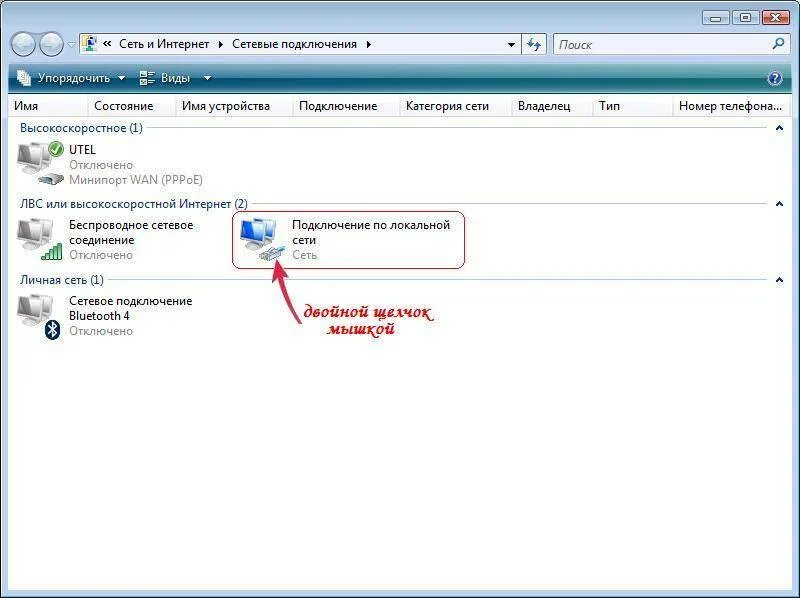Viewport: 800px width, 598px height.
Task: Open the address bar history dropdown
Action: point(511,44)
